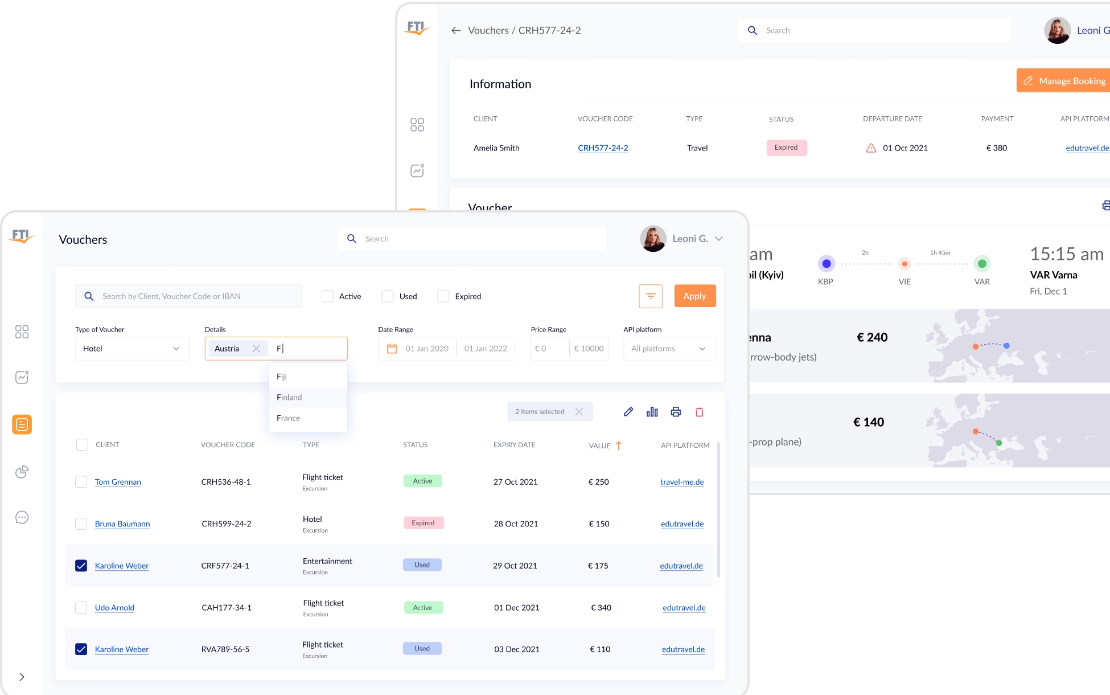The image size is (1110, 695).
Task: Toggle the Expired filter checkbox
Action: pyautogui.click(x=443, y=296)
